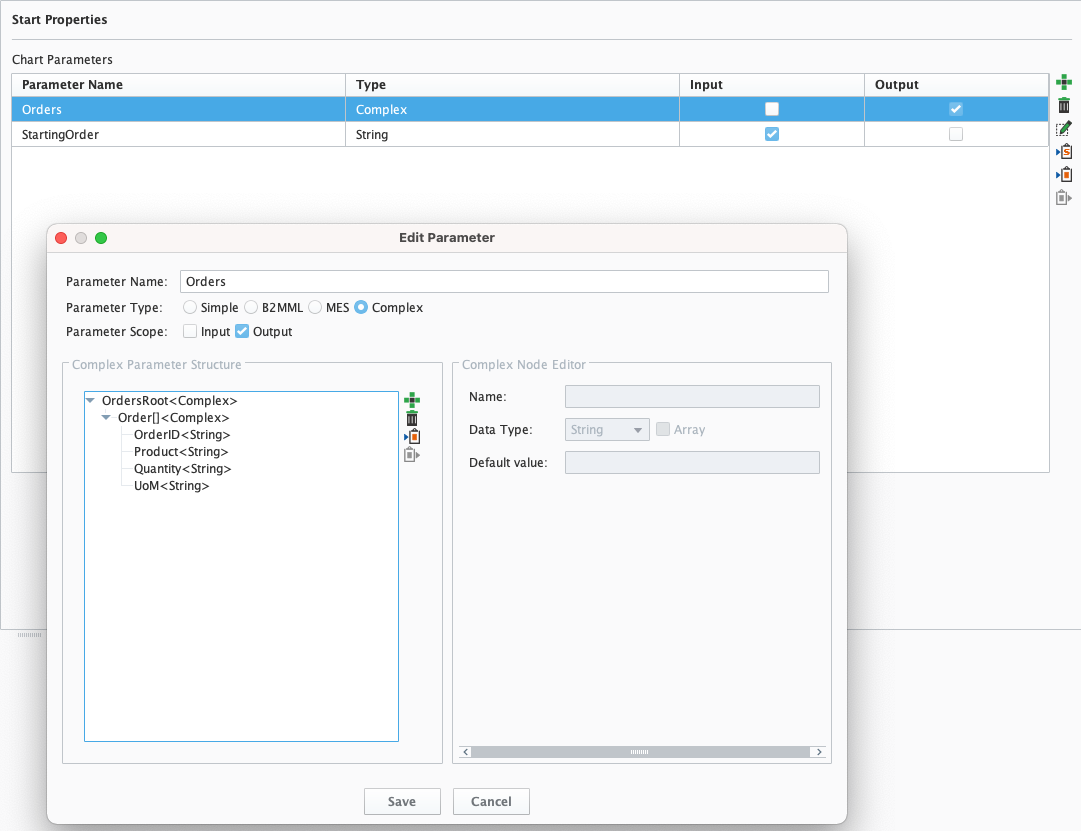Select OrderID<String> in the structure tree
The image size is (1081, 831).
point(182,435)
